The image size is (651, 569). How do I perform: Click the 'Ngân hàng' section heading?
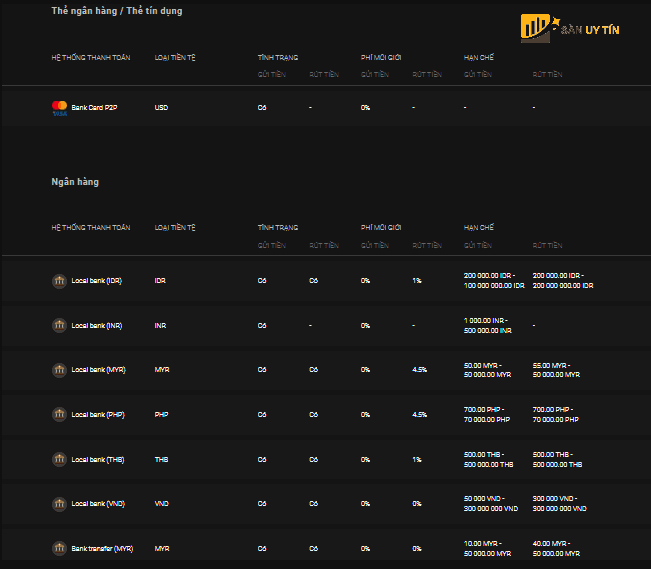75,182
